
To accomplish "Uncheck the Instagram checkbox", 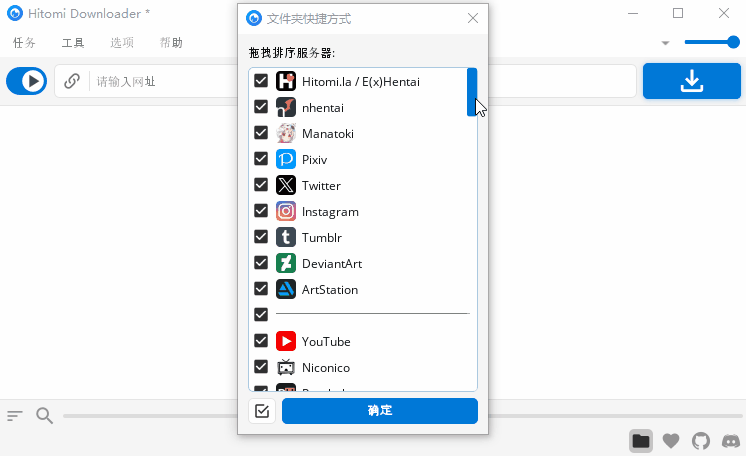I will (261, 210).
